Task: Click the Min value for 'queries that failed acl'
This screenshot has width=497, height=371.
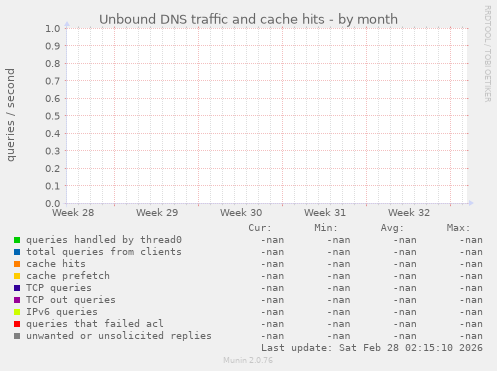Action: click(x=339, y=324)
